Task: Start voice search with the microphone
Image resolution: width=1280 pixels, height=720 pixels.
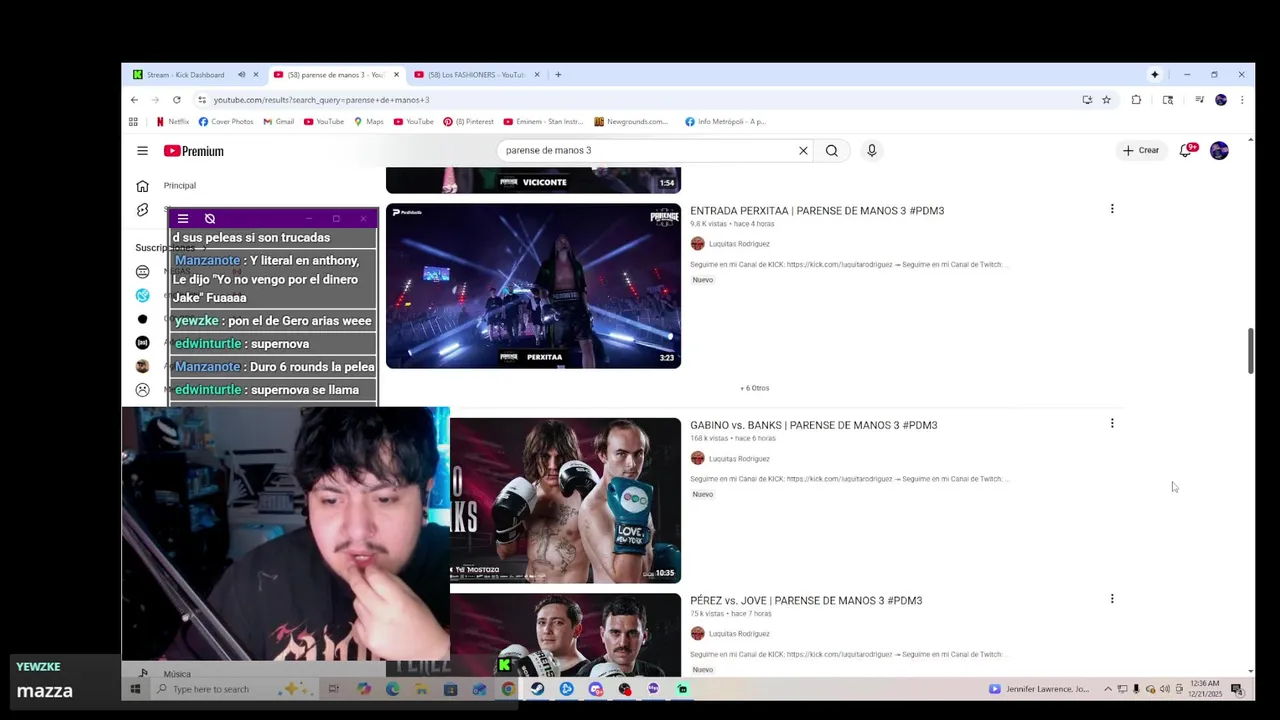Action: (x=872, y=150)
